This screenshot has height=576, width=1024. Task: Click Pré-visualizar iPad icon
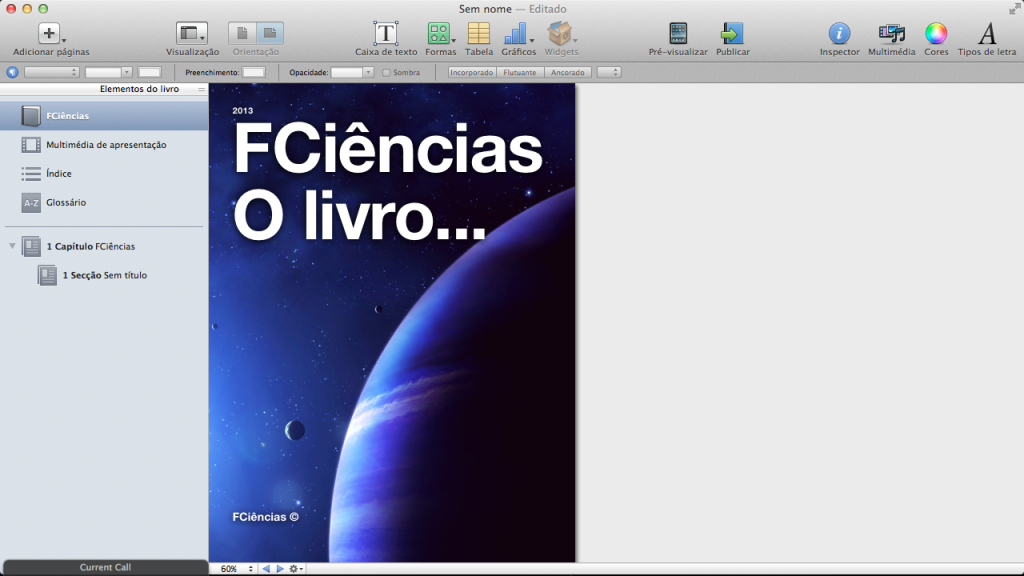(x=678, y=33)
